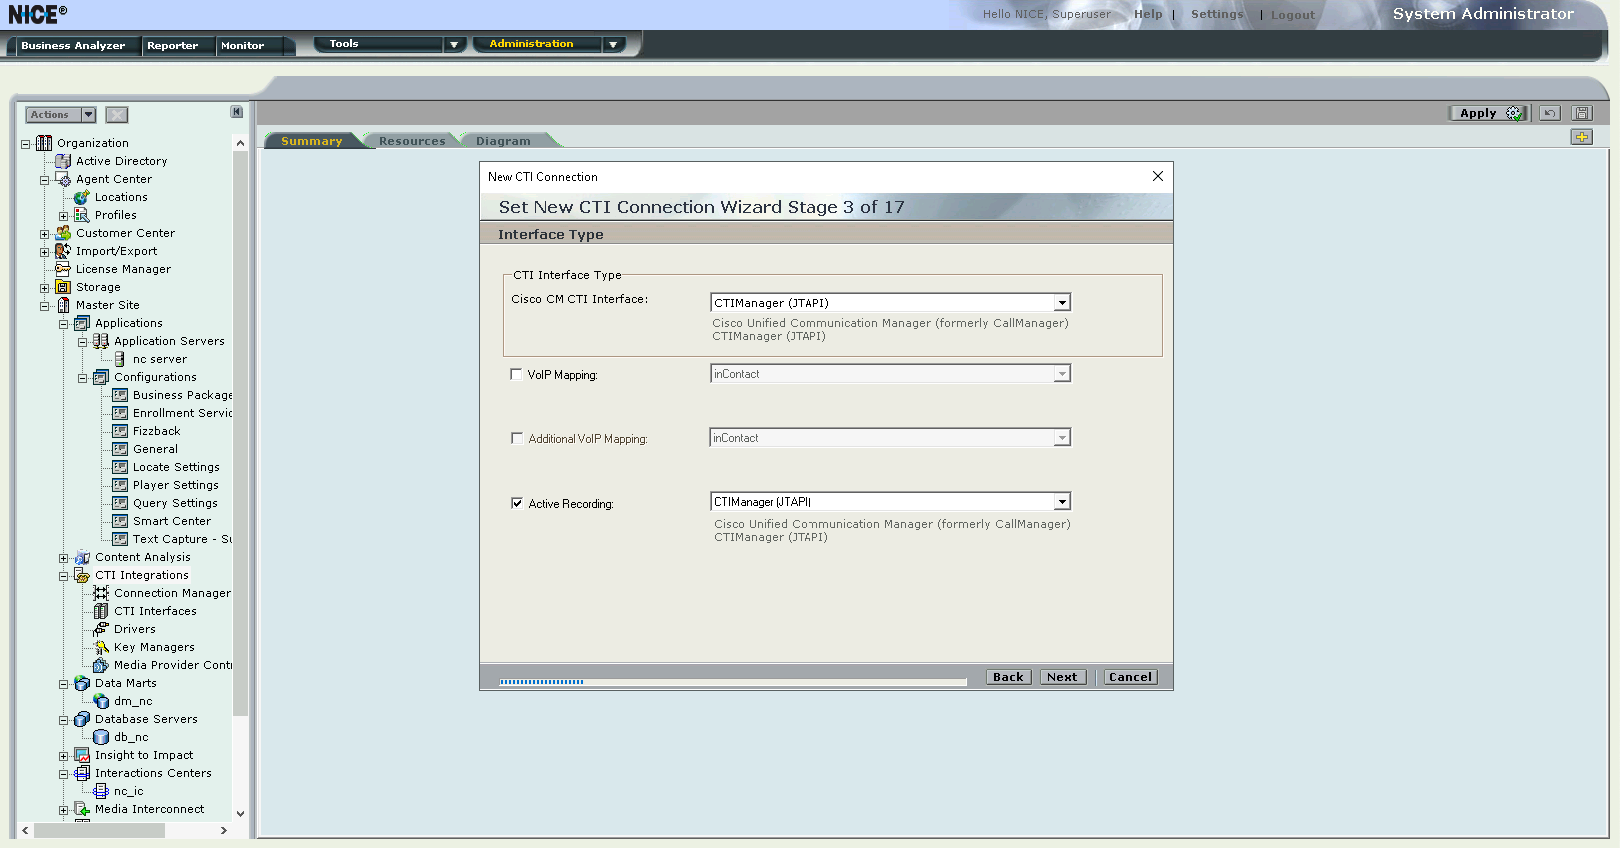Switch to the Resources tab
The image size is (1620, 848).
click(x=411, y=141)
